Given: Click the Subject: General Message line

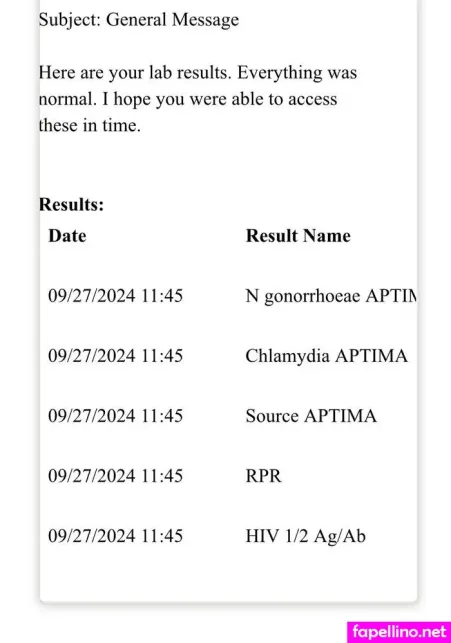Looking at the screenshot, I should (139, 21).
